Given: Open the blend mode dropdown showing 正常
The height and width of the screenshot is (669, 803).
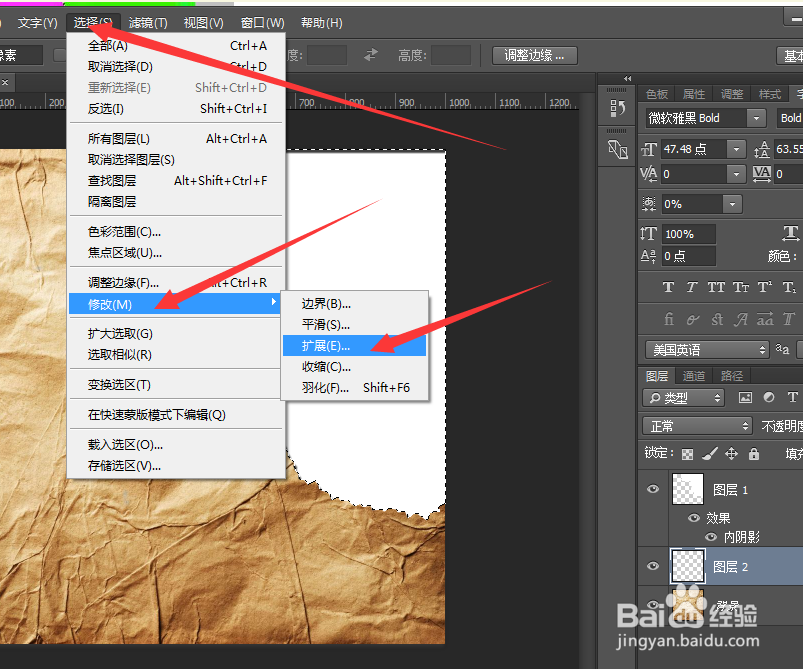Looking at the screenshot, I should 696,426.
